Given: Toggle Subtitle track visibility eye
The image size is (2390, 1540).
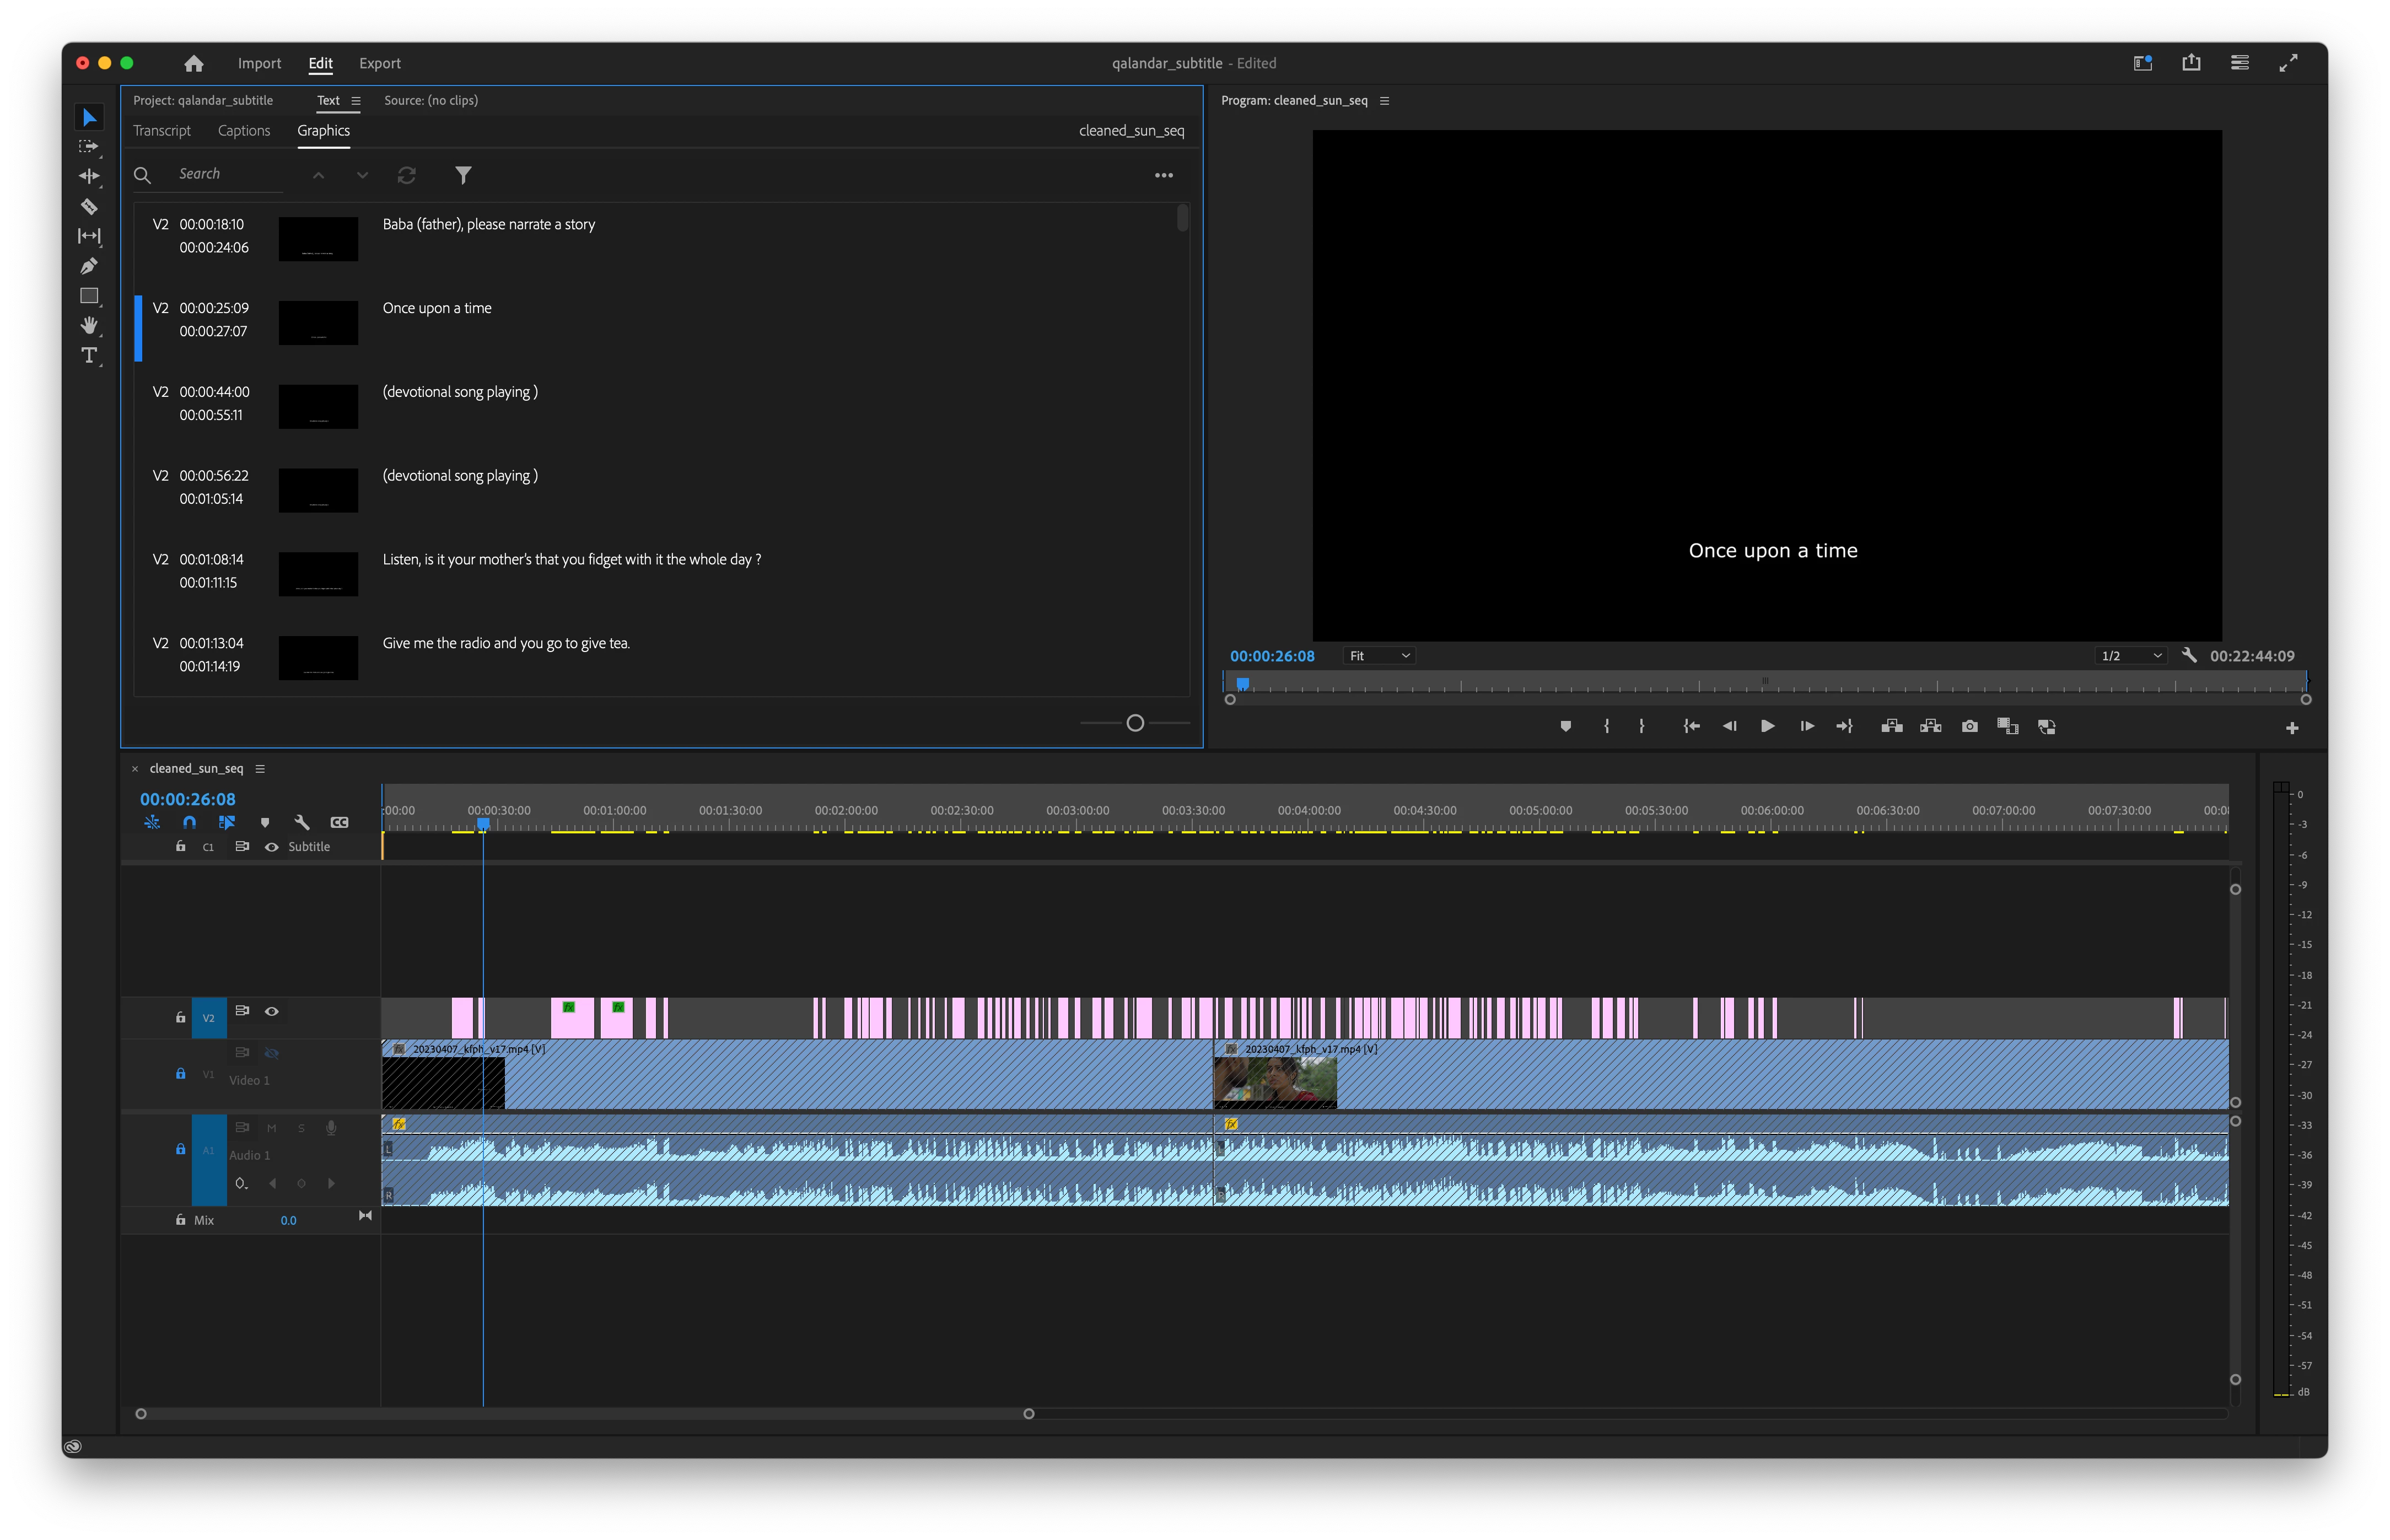Looking at the screenshot, I should pos(271,847).
